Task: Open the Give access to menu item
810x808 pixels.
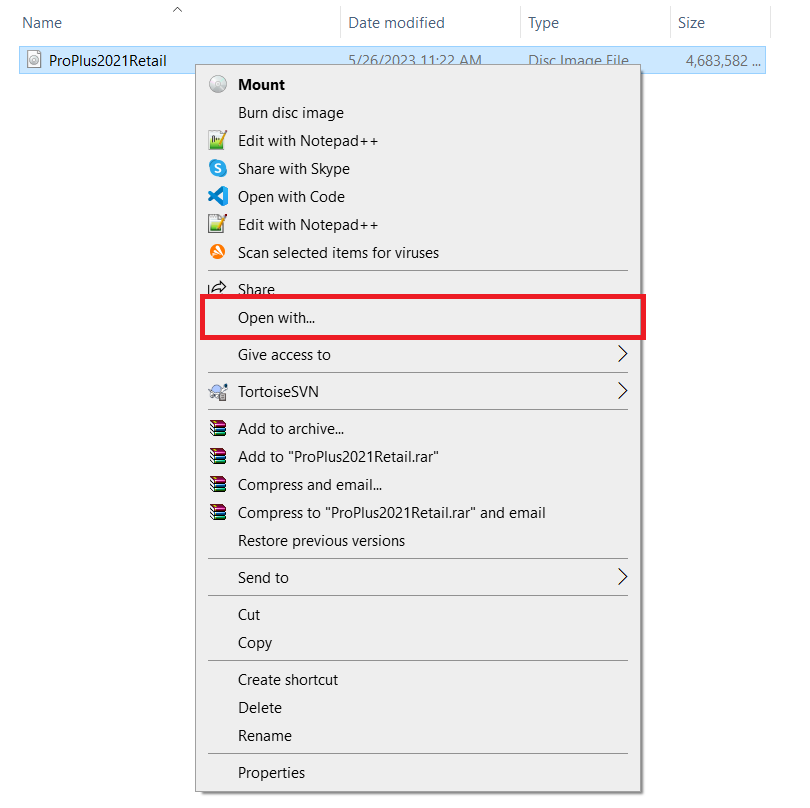Action: (418, 354)
